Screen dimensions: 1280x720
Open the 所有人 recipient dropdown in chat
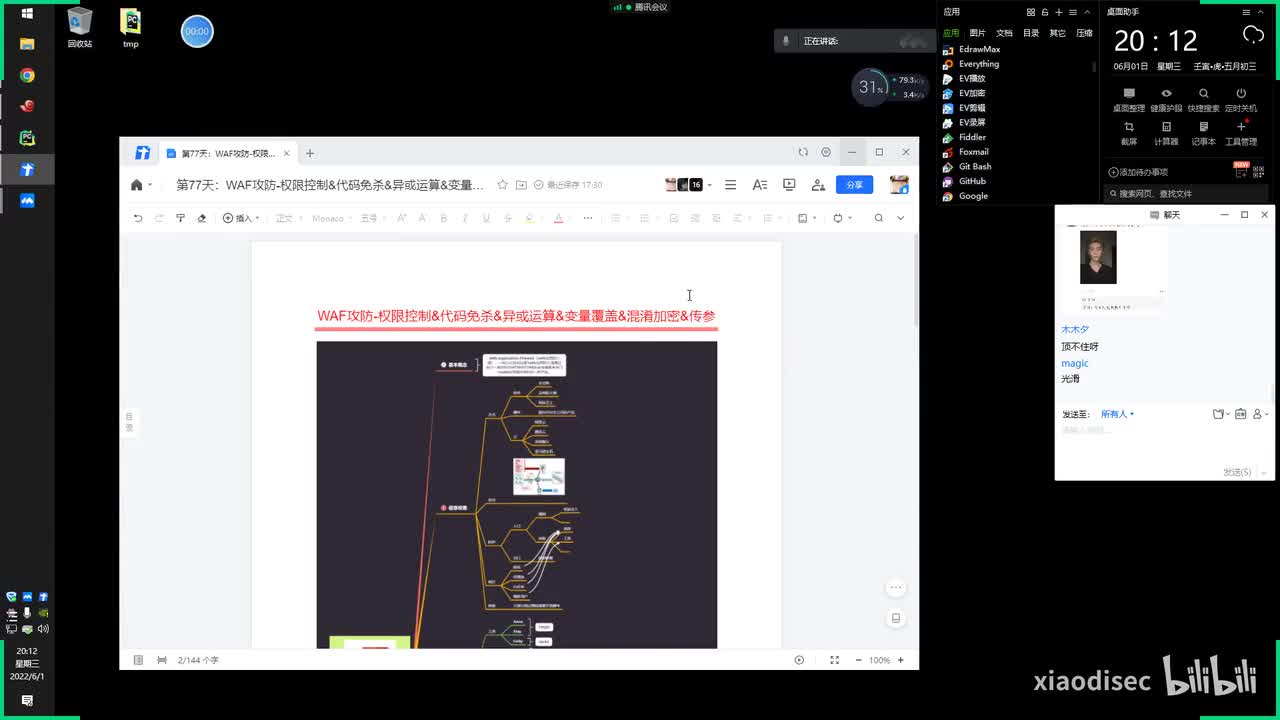(1117, 414)
